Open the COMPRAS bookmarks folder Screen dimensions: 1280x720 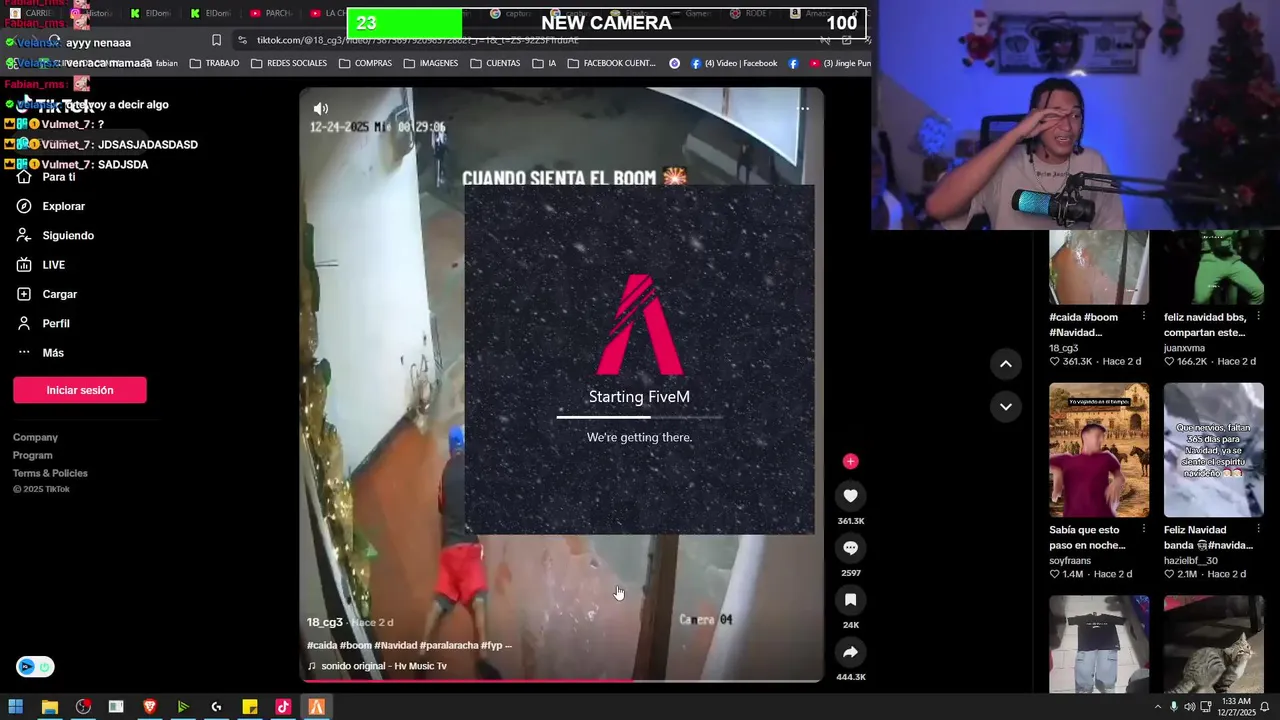tap(365, 63)
